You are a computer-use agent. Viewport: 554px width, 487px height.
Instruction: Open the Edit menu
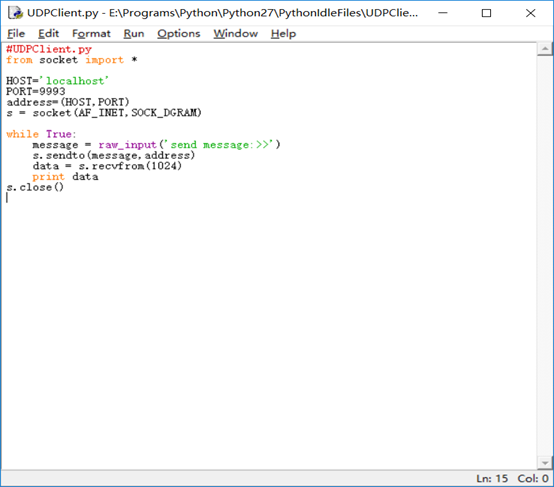48,34
